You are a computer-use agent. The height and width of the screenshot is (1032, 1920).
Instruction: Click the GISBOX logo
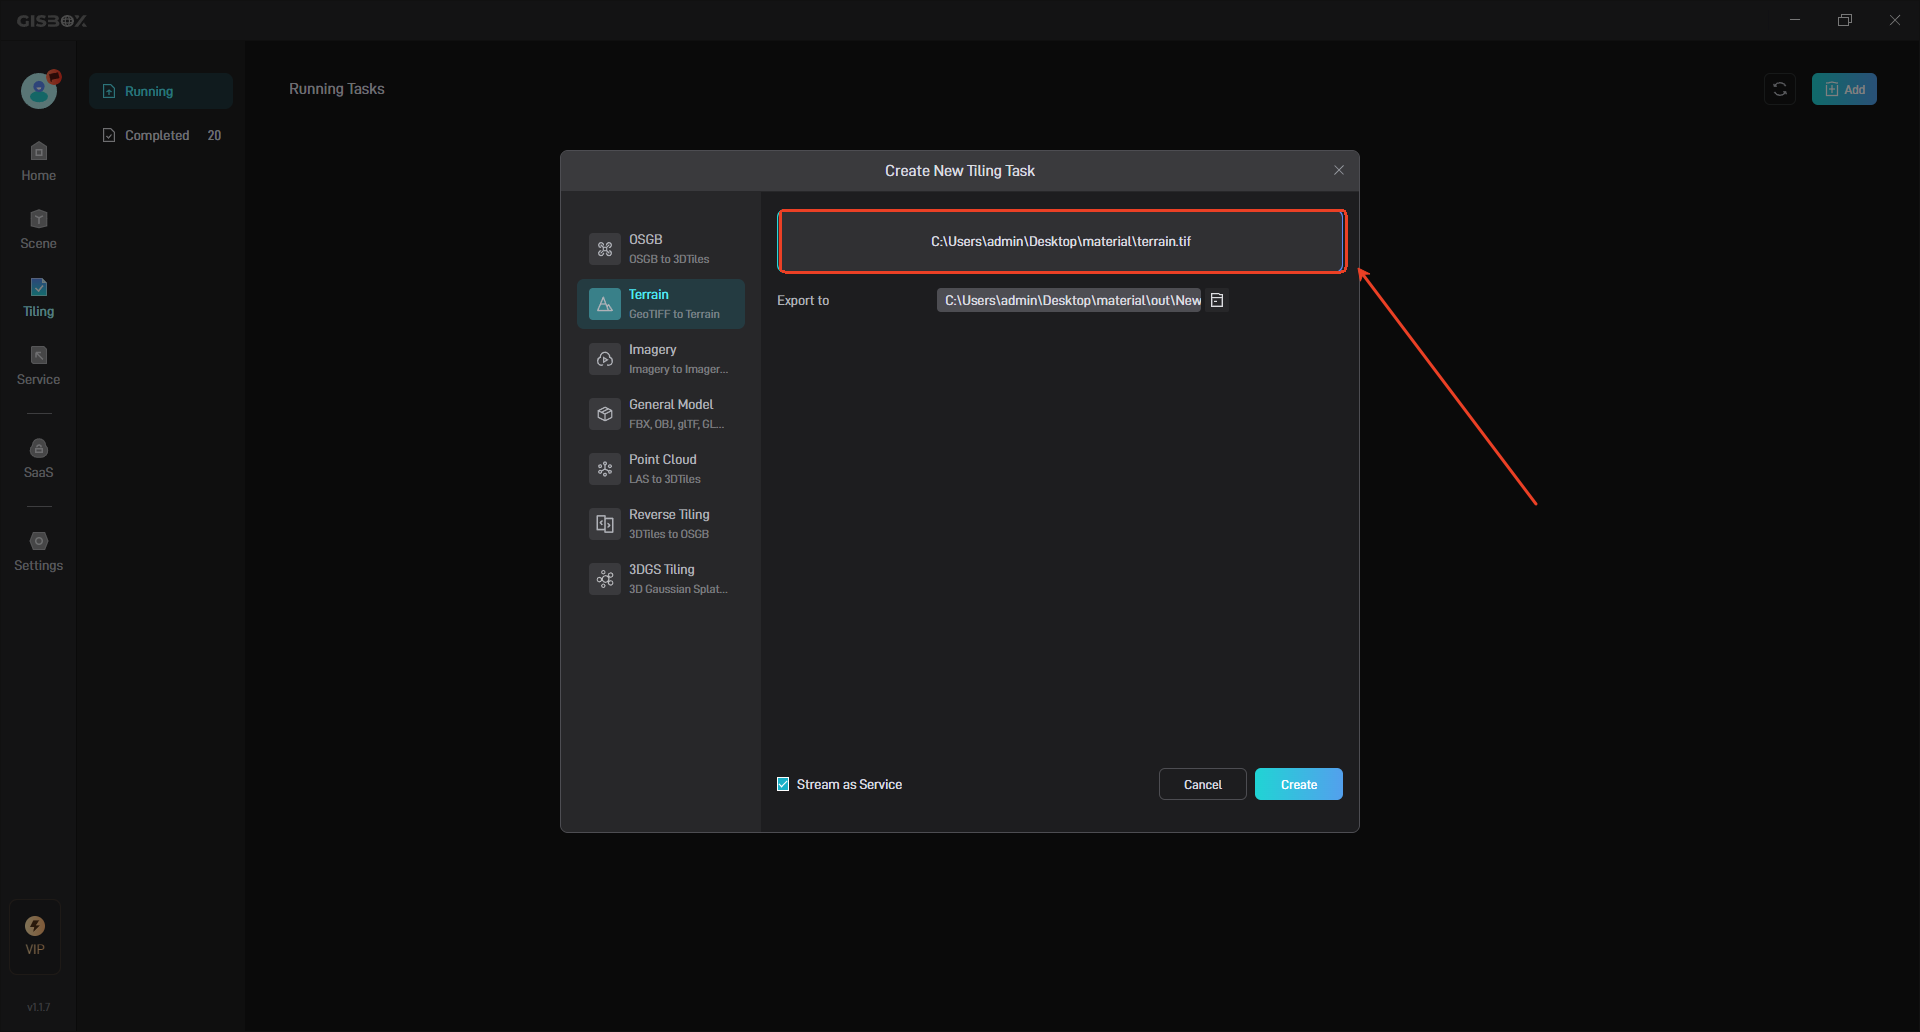pyautogui.click(x=52, y=21)
